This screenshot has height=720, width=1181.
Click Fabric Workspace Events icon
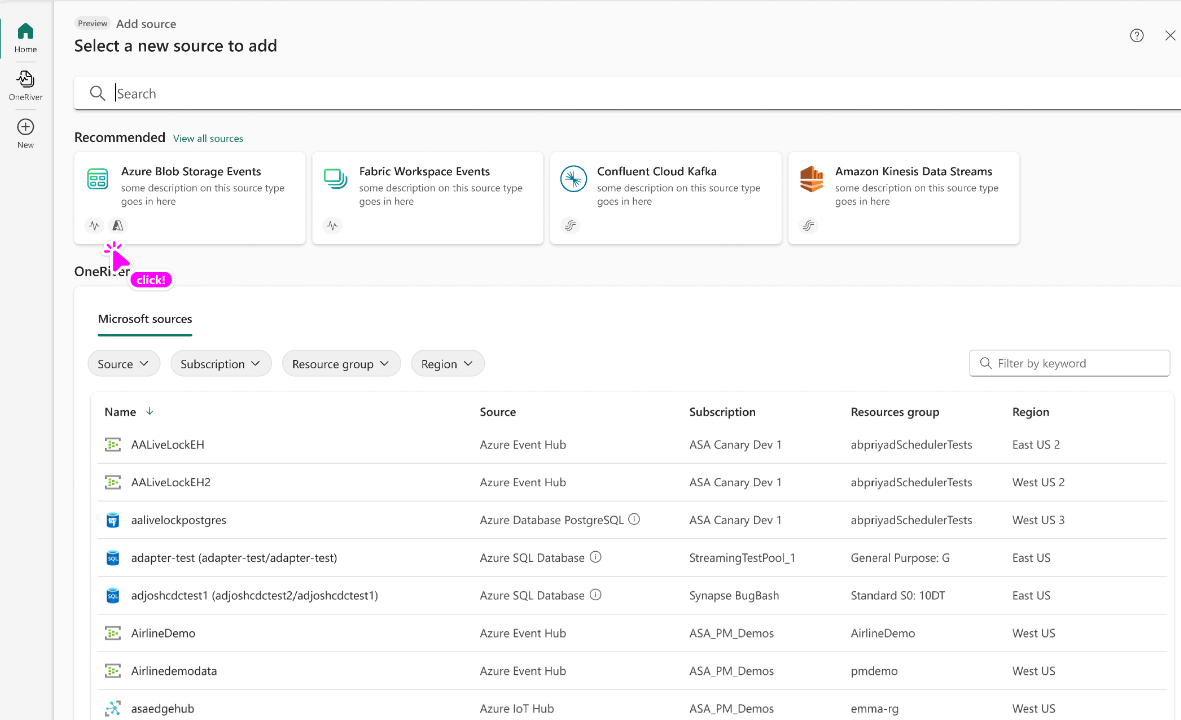pyautogui.click(x=336, y=178)
